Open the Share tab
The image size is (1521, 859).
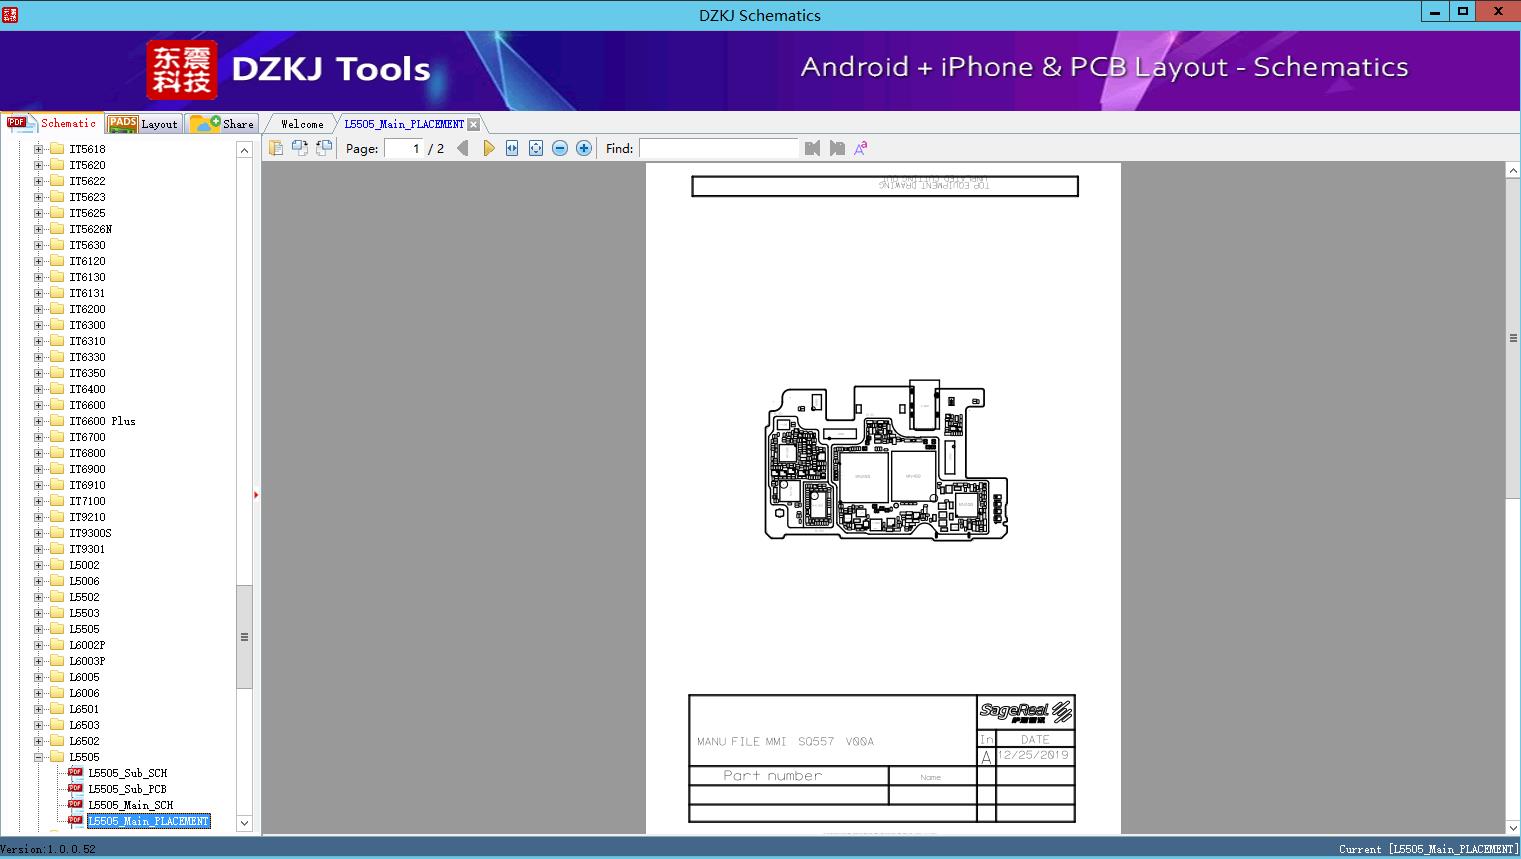223,124
